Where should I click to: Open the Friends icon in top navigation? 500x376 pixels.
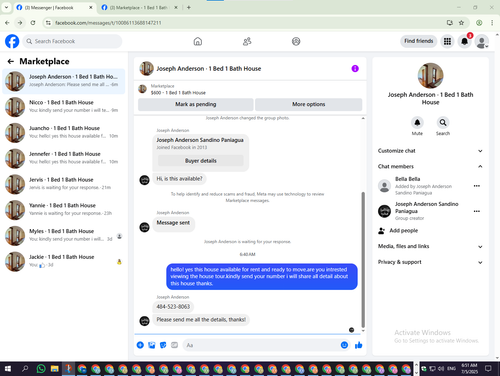click(247, 41)
